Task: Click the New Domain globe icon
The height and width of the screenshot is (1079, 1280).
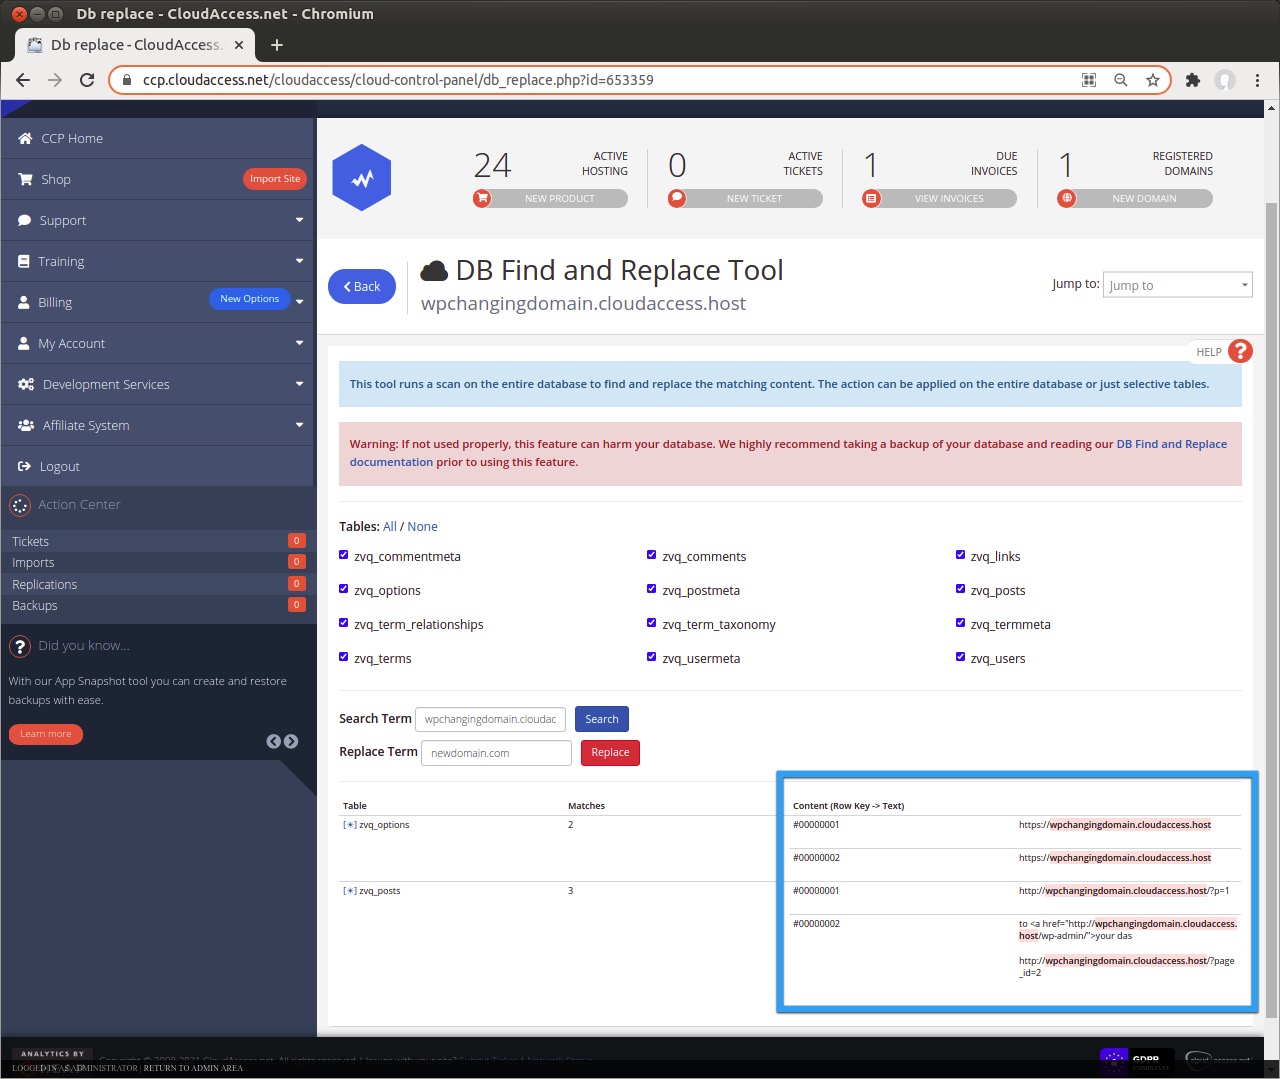Action: pos(1067,198)
